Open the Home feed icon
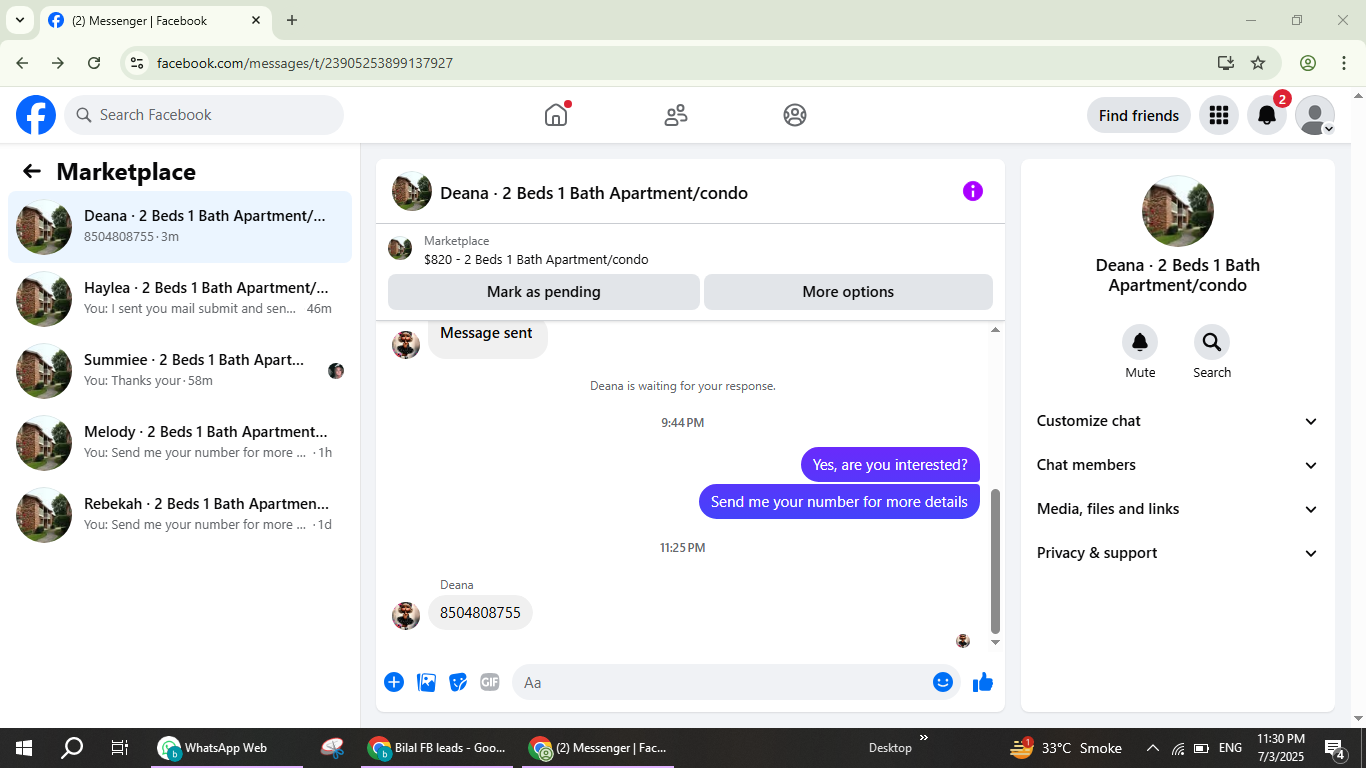 (556, 115)
